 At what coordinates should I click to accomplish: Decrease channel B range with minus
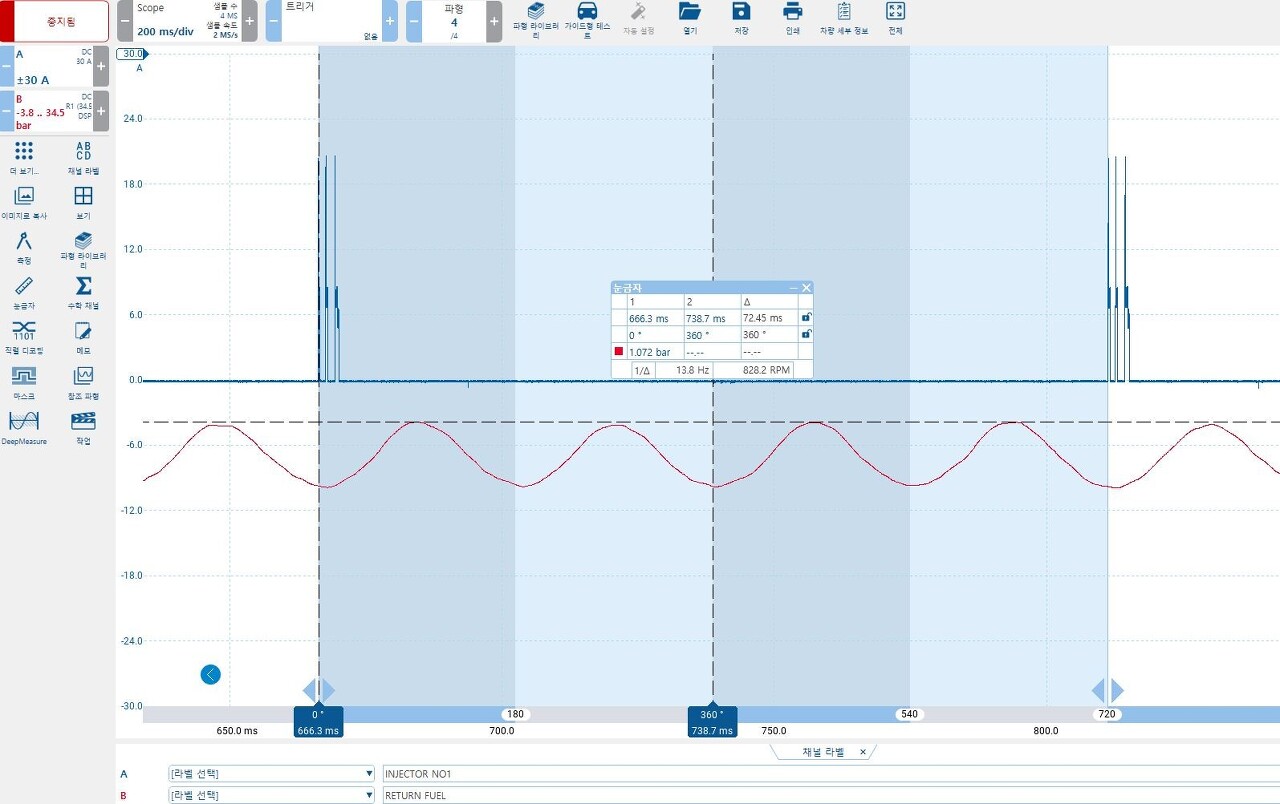[x=6, y=111]
